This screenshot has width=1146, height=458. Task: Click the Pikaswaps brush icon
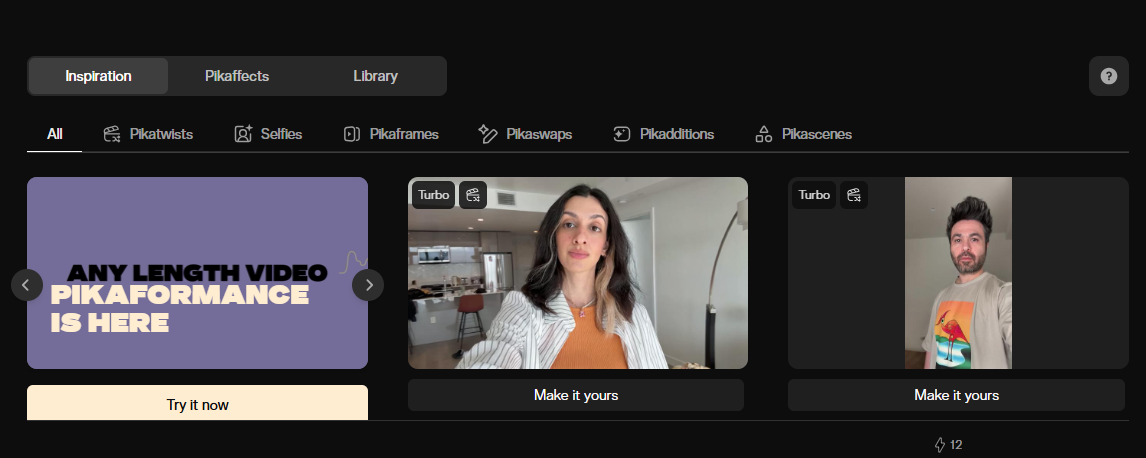(487, 134)
